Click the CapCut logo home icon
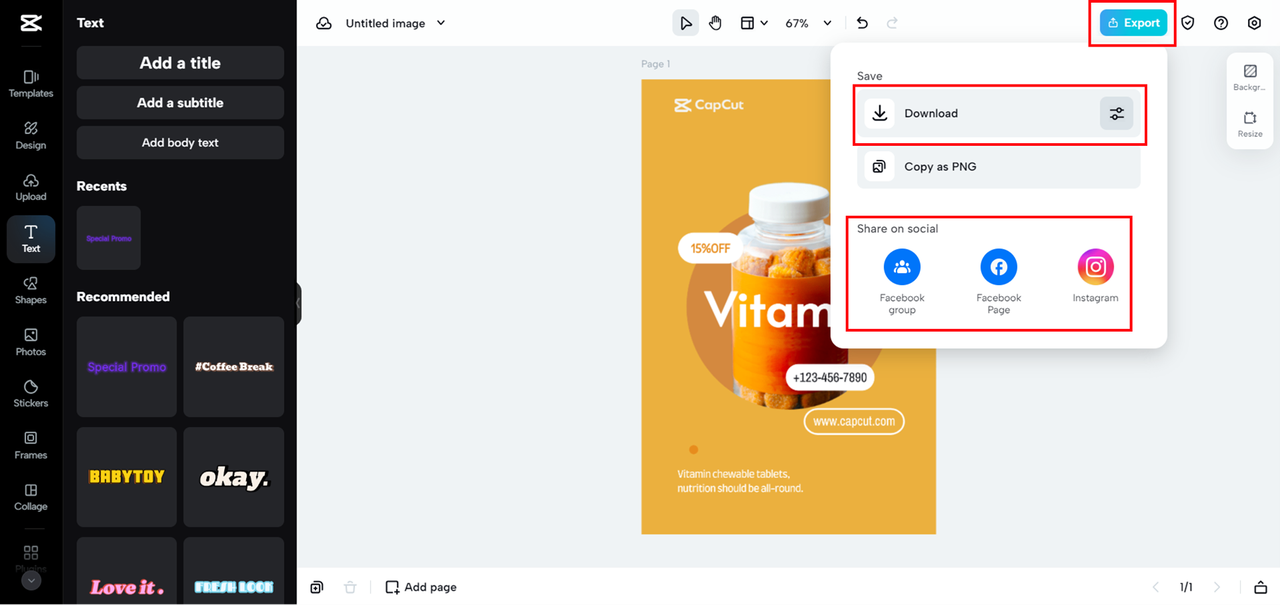 tap(30, 23)
